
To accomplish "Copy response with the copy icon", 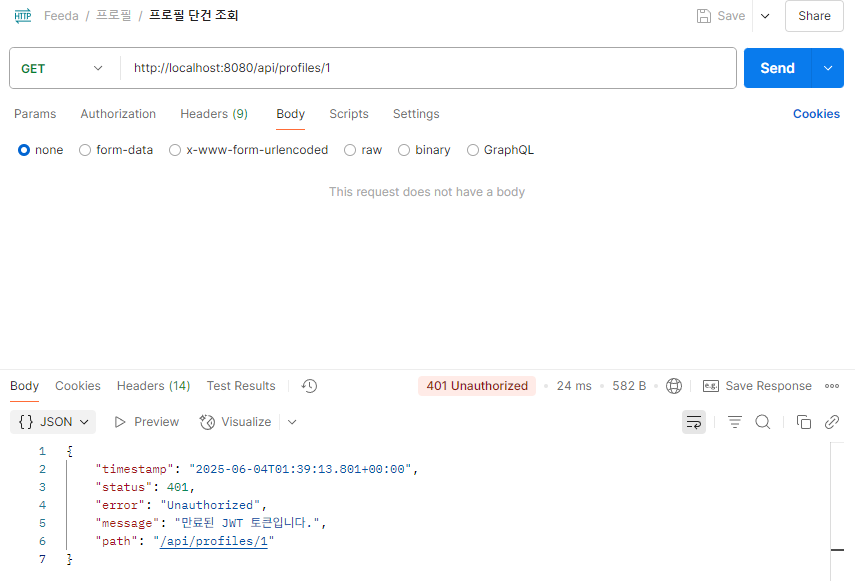I will tap(804, 422).
